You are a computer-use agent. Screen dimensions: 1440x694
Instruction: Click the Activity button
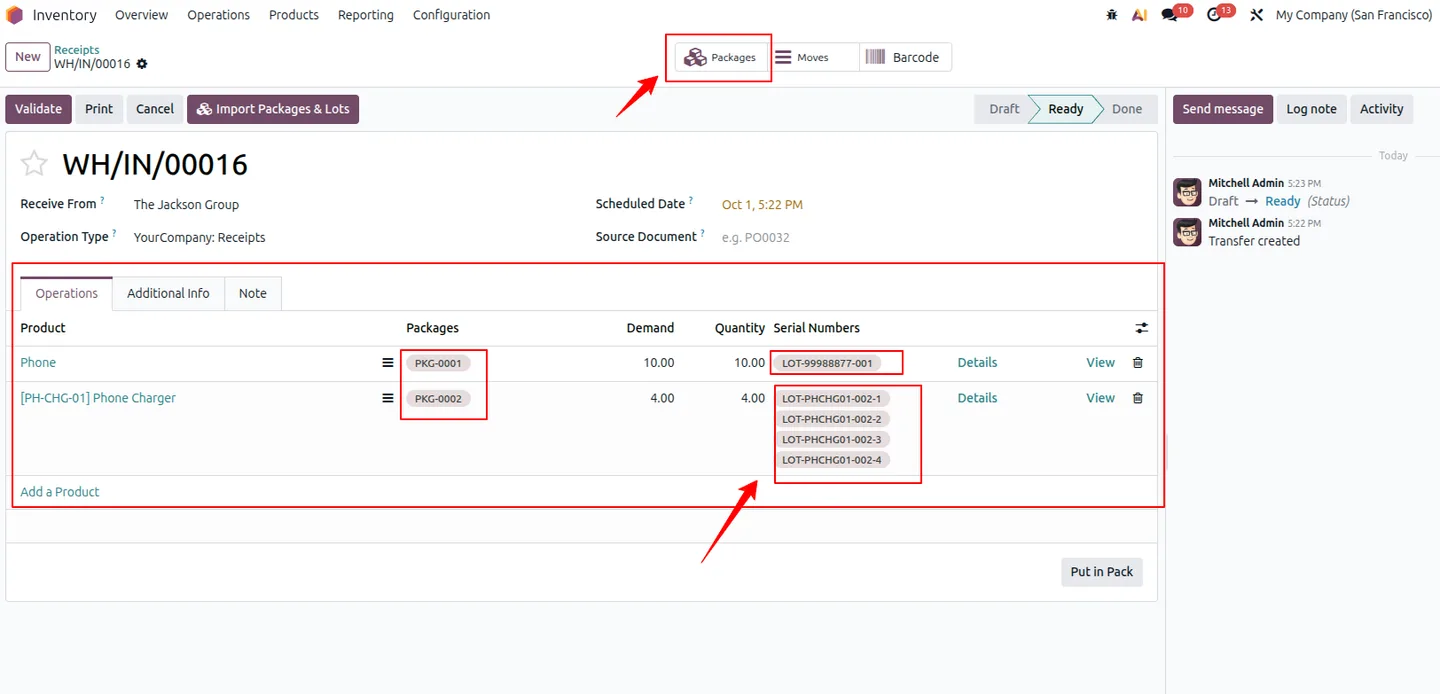point(1381,109)
